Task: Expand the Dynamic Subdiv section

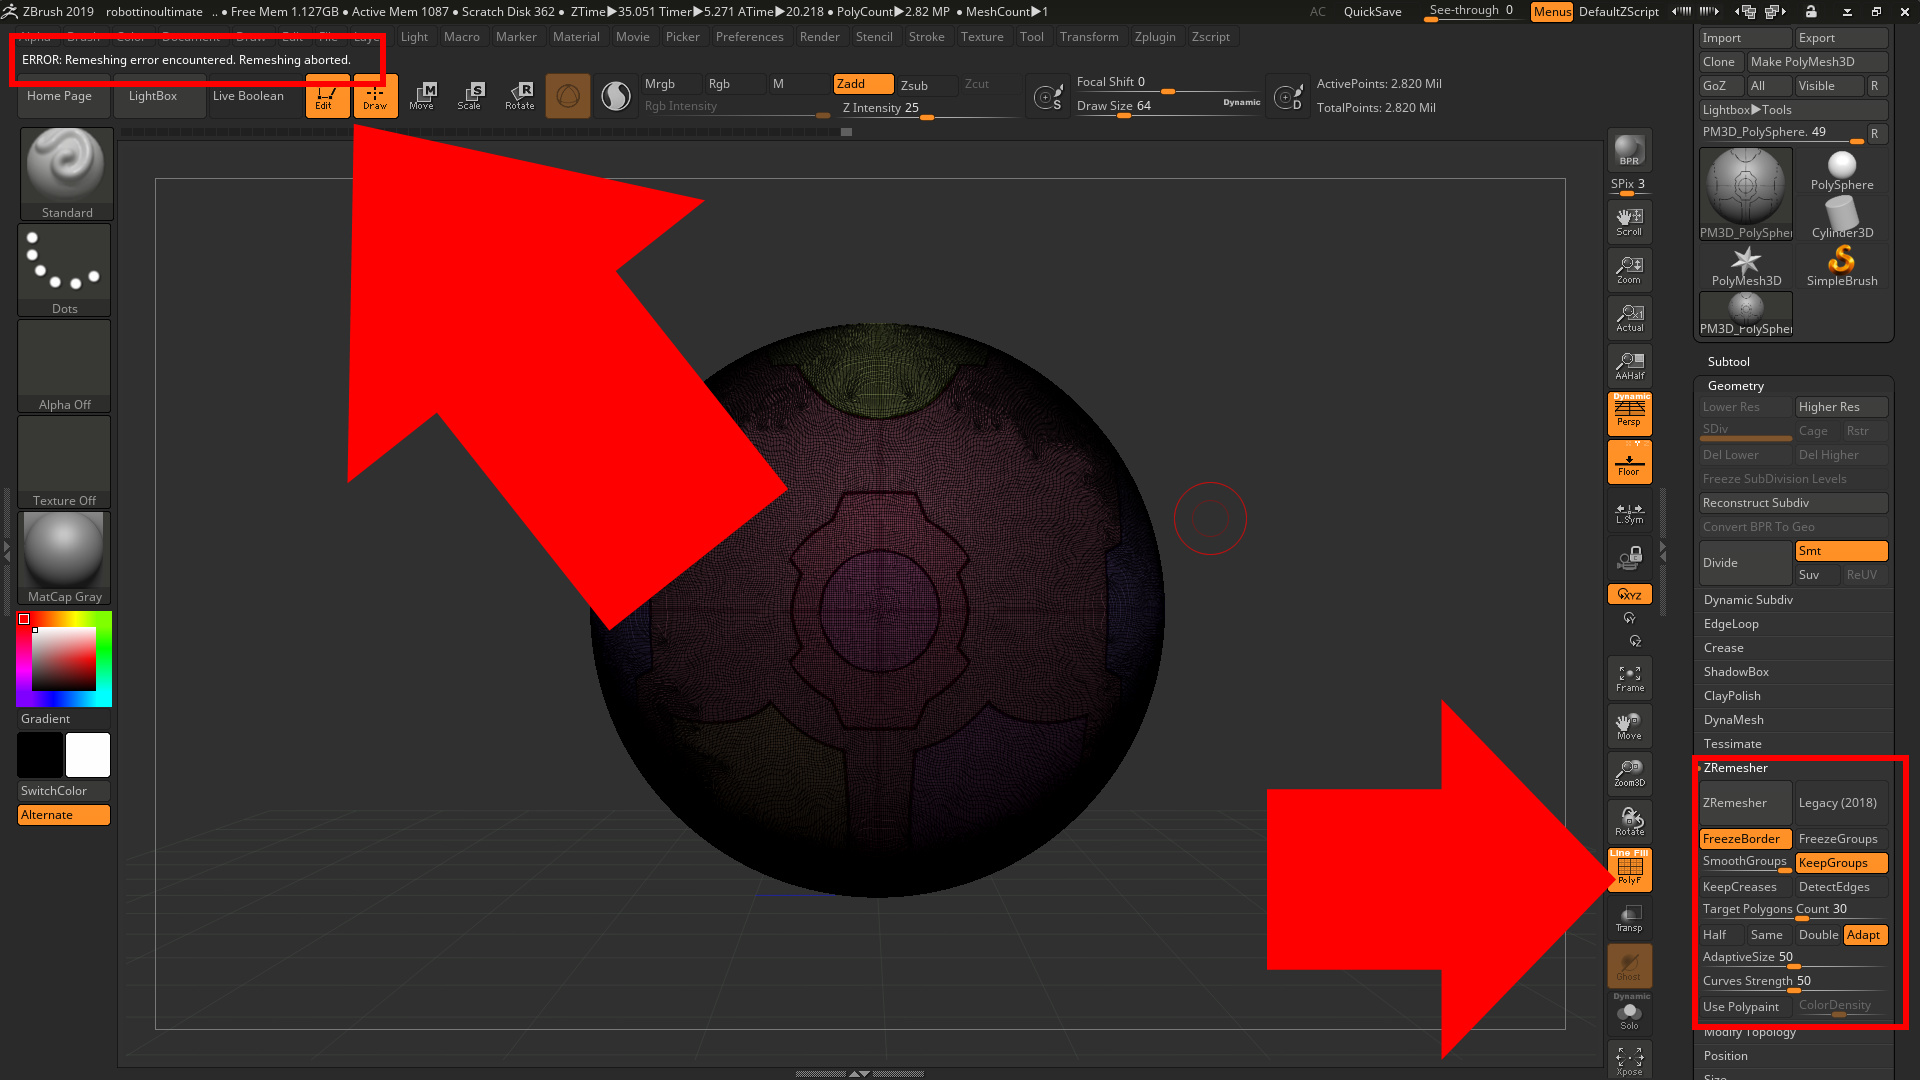Action: pyautogui.click(x=1747, y=599)
